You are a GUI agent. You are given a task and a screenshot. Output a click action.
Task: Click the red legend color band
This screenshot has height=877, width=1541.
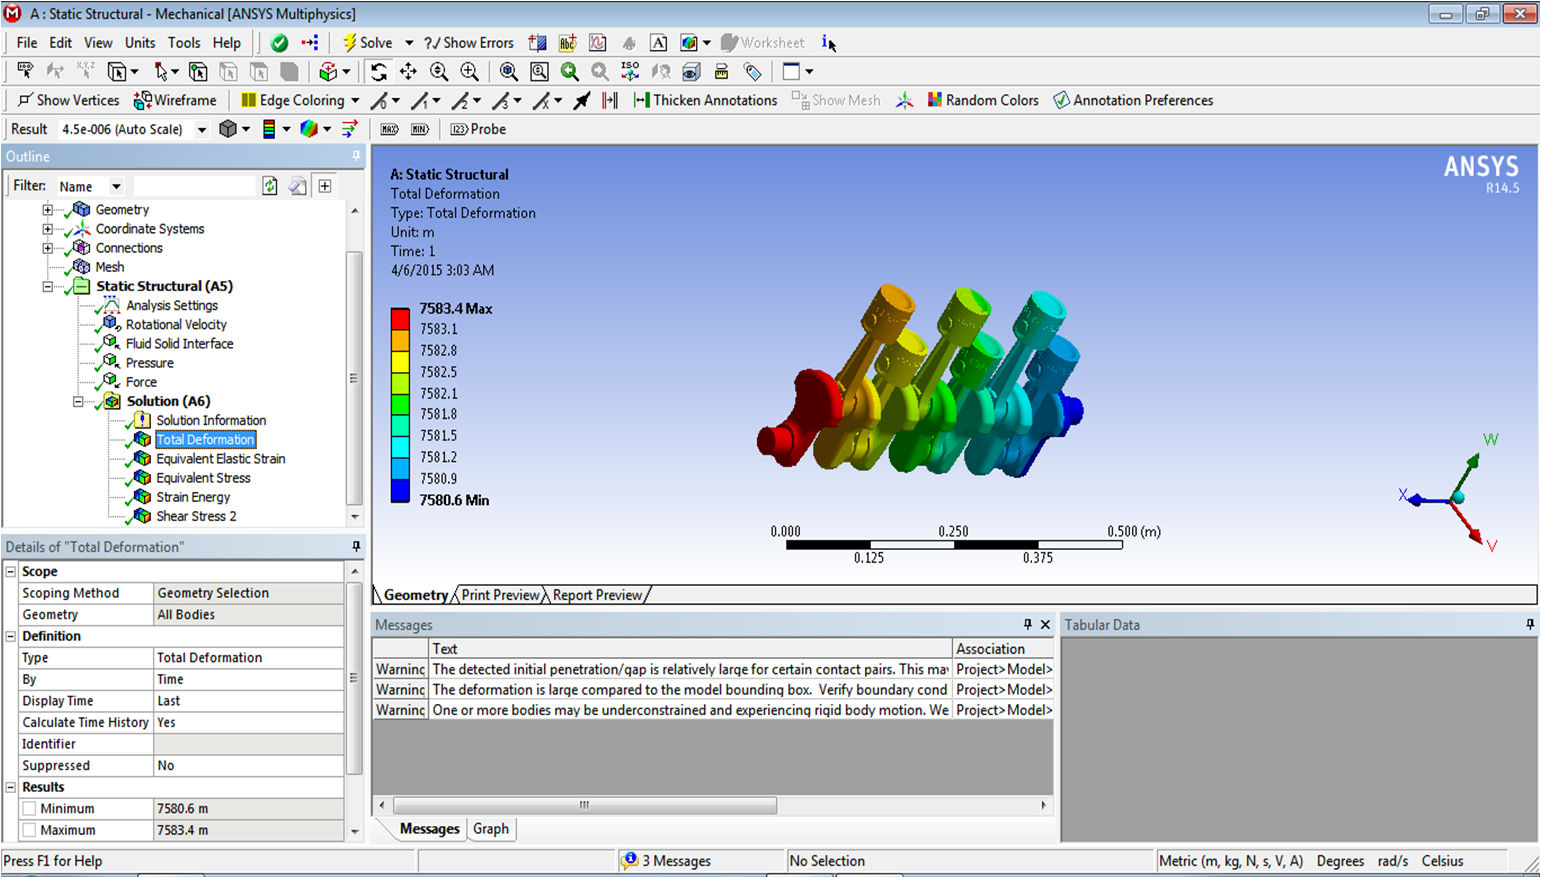pos(400,319)
